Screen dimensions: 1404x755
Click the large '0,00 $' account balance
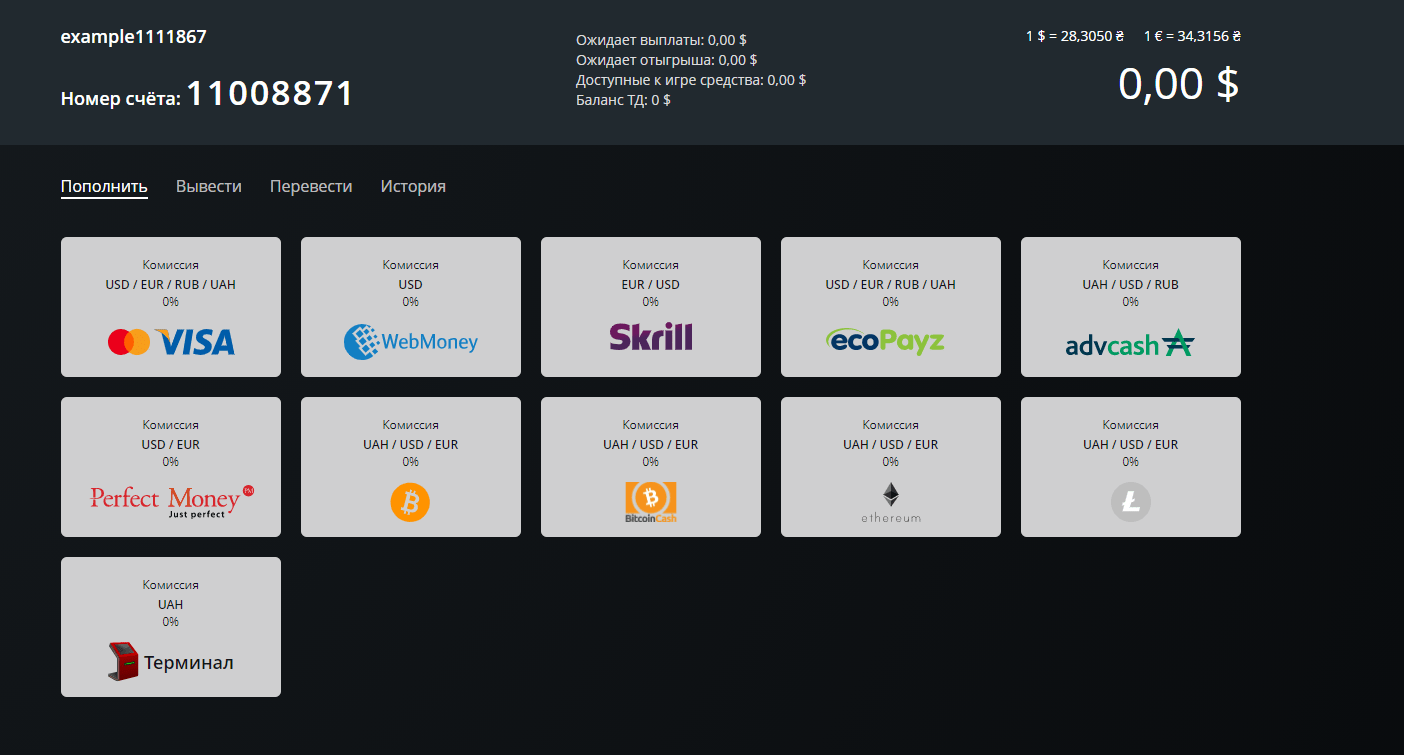click(x=1179, y=84)
